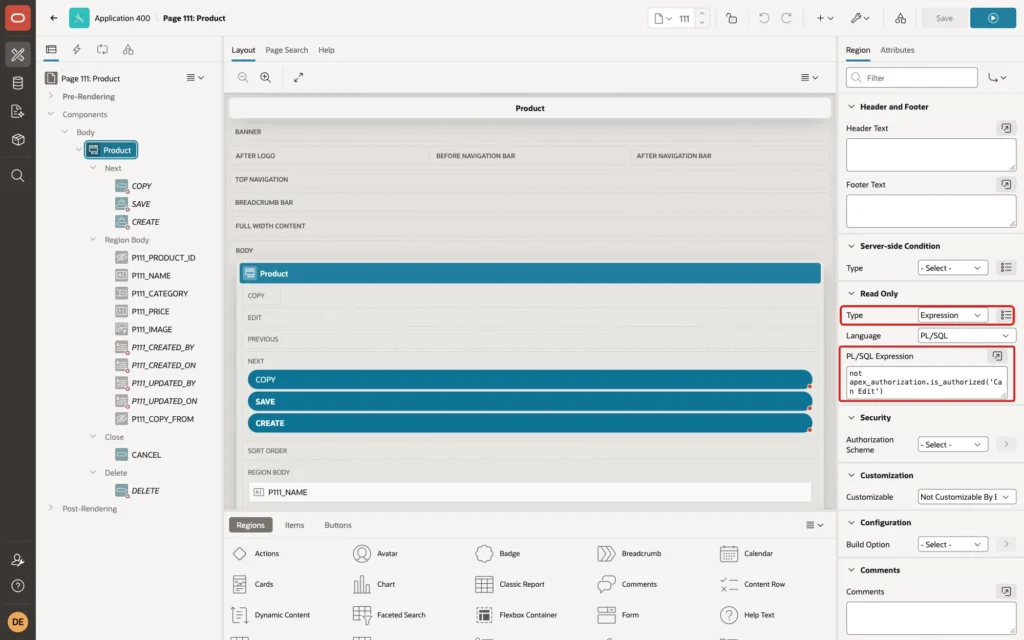This screenshot has width=1024, height=640.
Task: Click the page lock icon in top toolbar
Action: pos(731,18)
